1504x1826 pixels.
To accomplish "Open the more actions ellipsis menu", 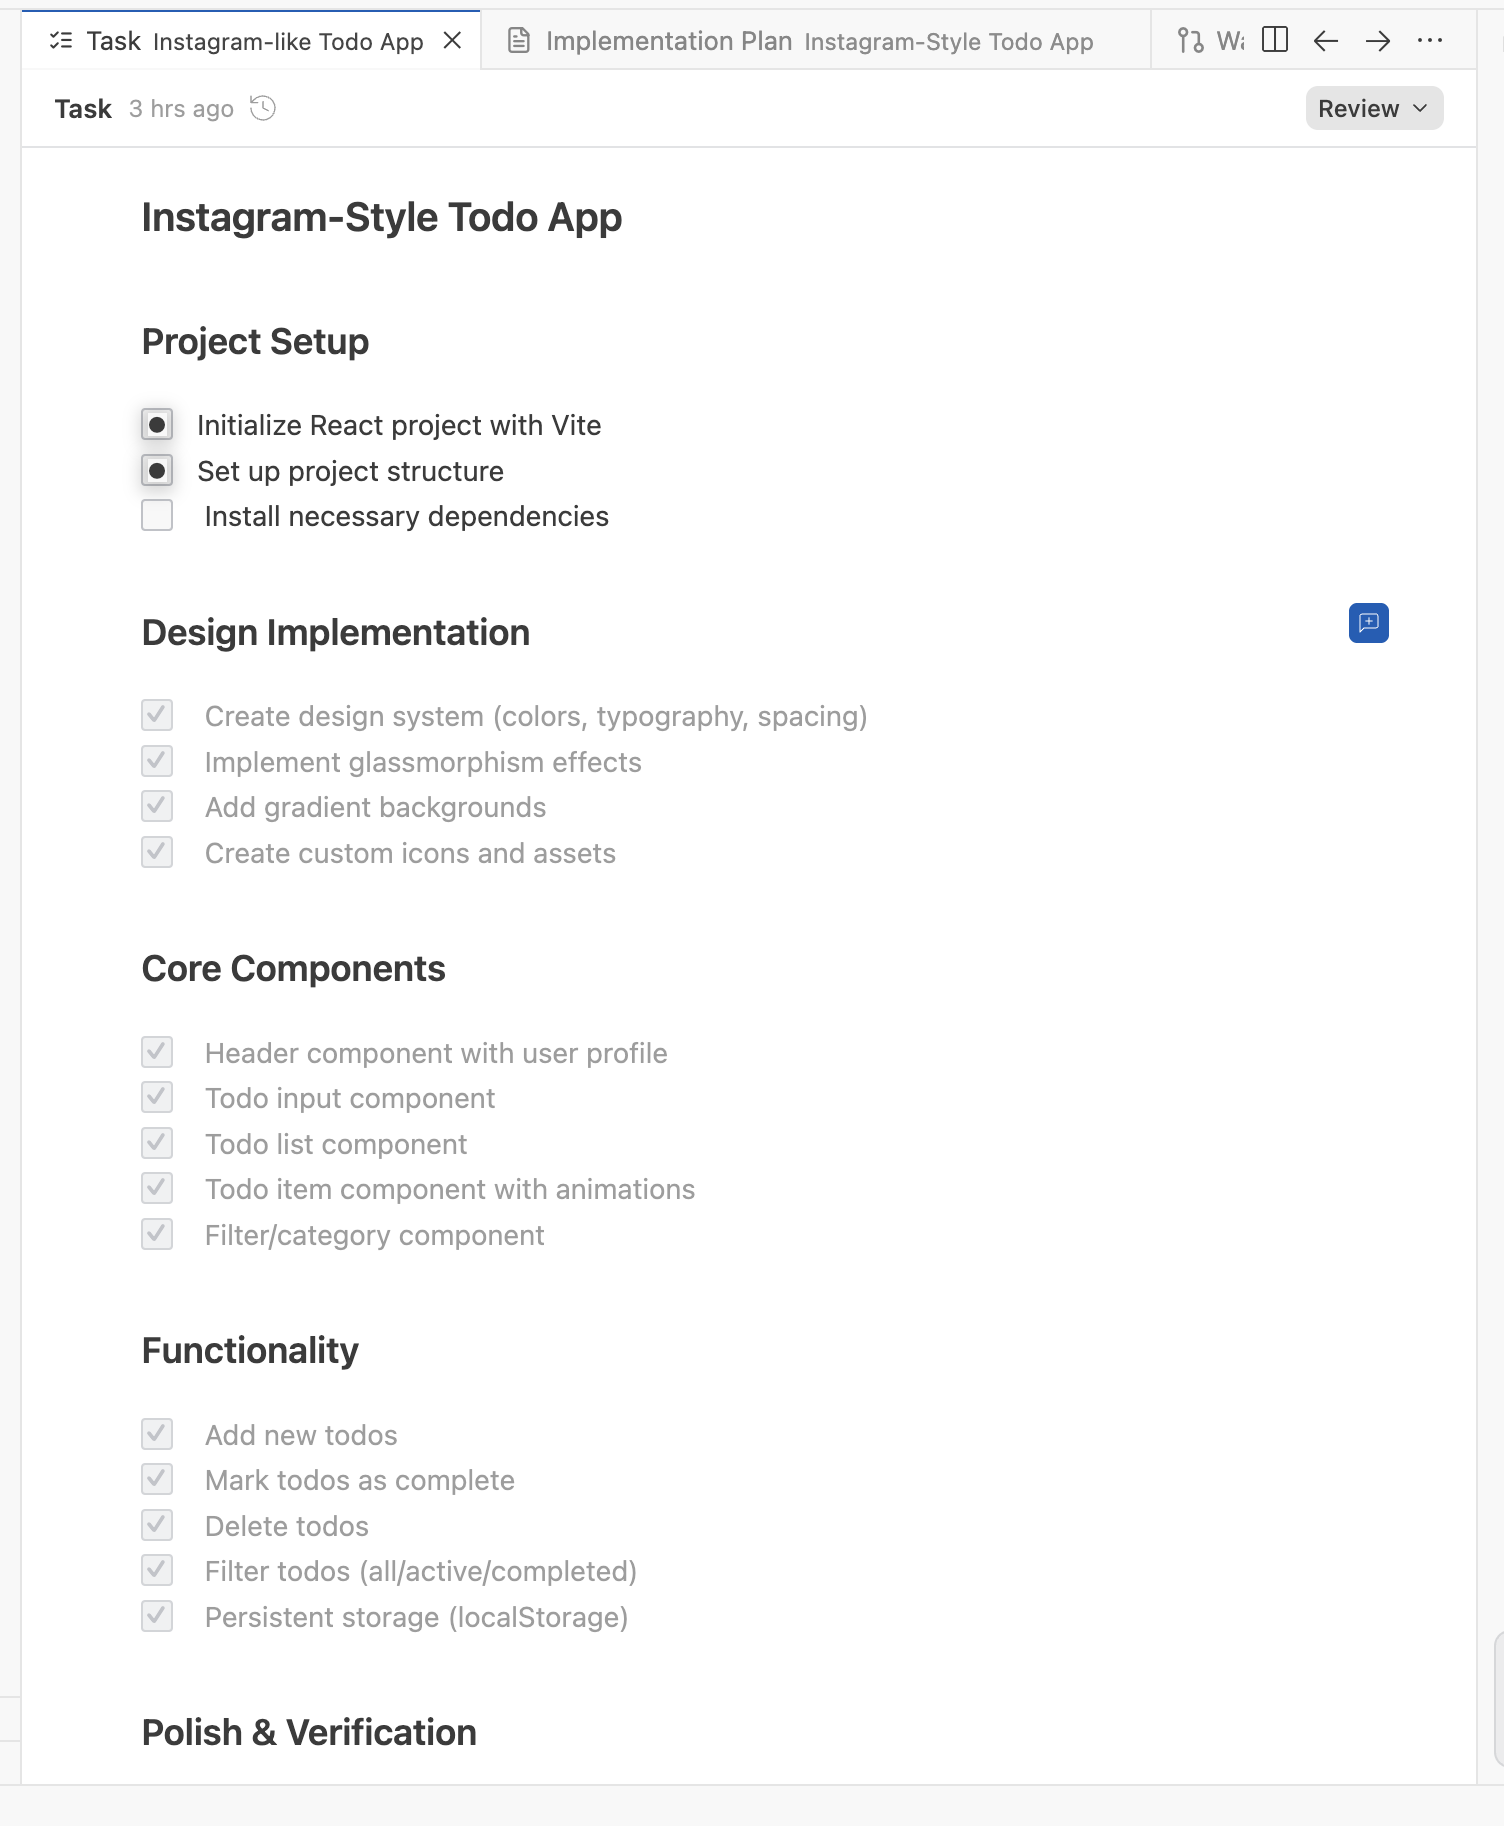I will click(x=1430, y=40).
